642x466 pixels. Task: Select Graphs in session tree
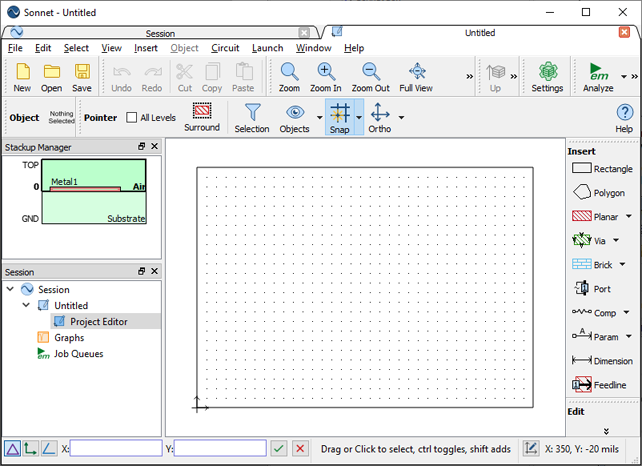[x=69, y=337]
